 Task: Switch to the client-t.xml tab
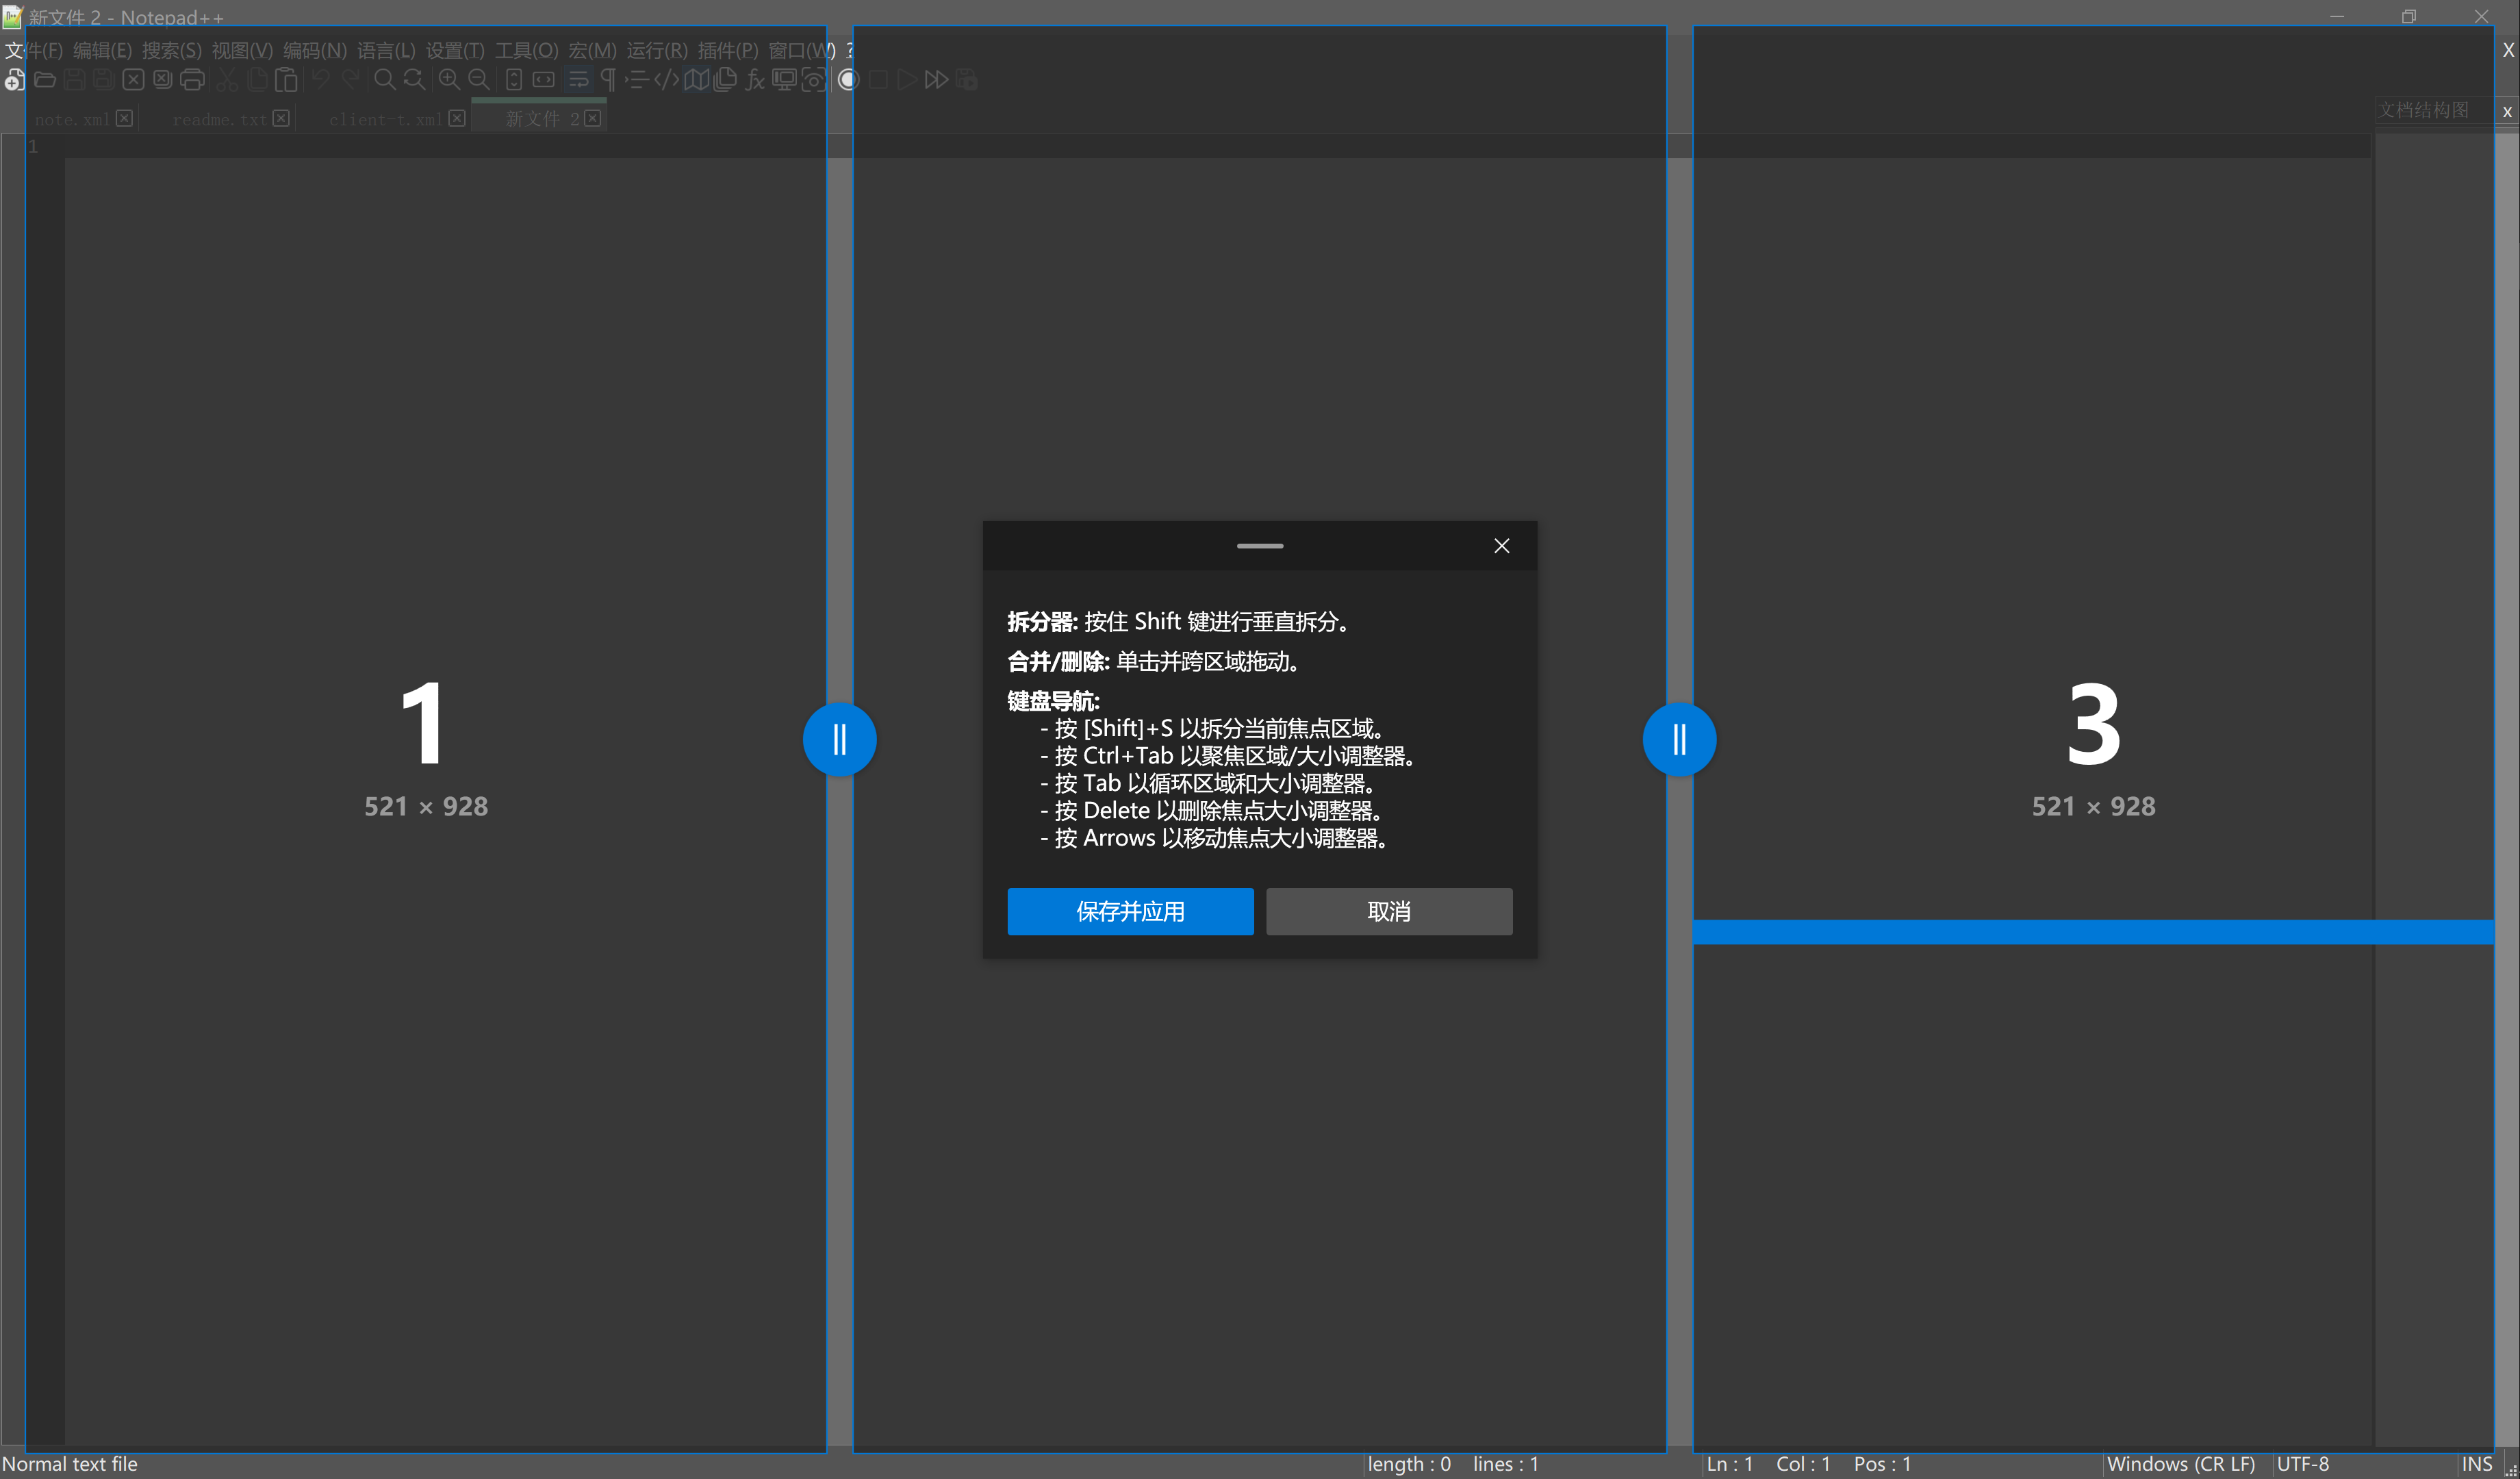(x=386, y=119)
